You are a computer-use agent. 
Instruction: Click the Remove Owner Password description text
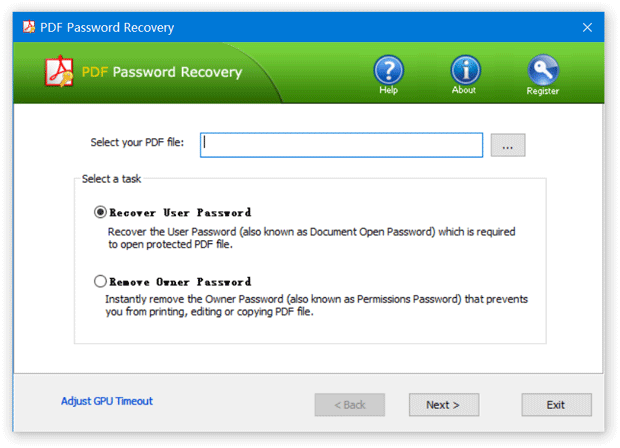(318, 305)
